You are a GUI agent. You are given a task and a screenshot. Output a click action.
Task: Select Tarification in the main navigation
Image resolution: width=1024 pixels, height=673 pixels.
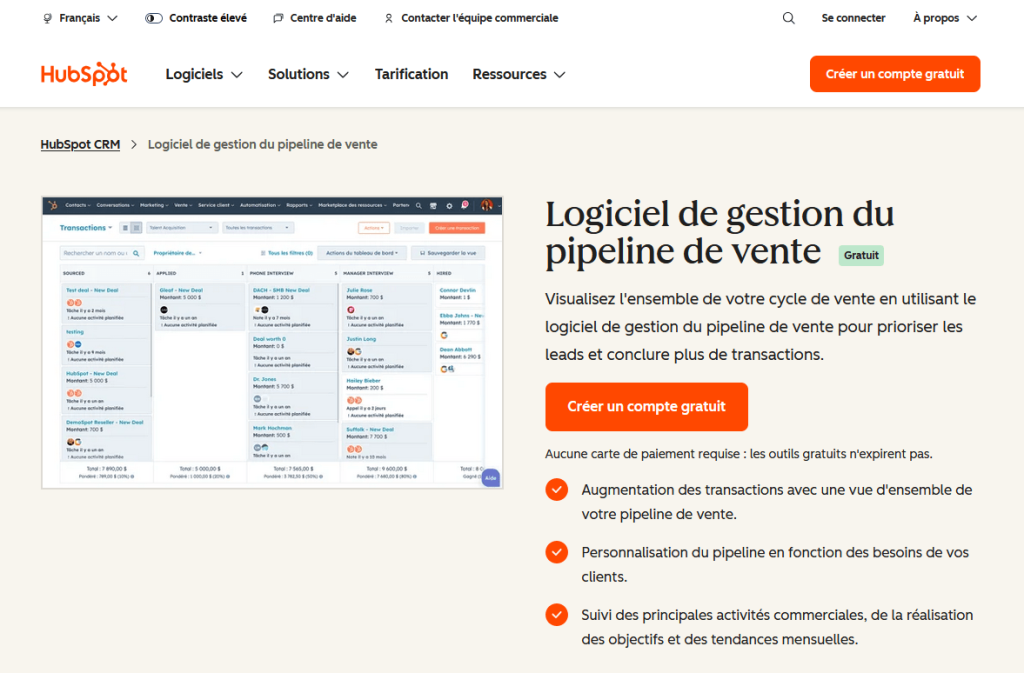pyautogui.click(x=411, y=73)
